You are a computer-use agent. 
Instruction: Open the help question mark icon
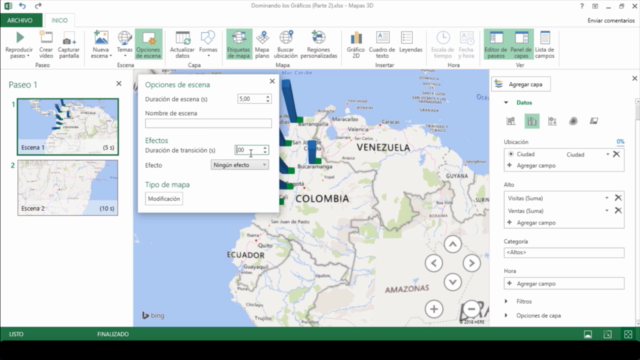(582, 6)
